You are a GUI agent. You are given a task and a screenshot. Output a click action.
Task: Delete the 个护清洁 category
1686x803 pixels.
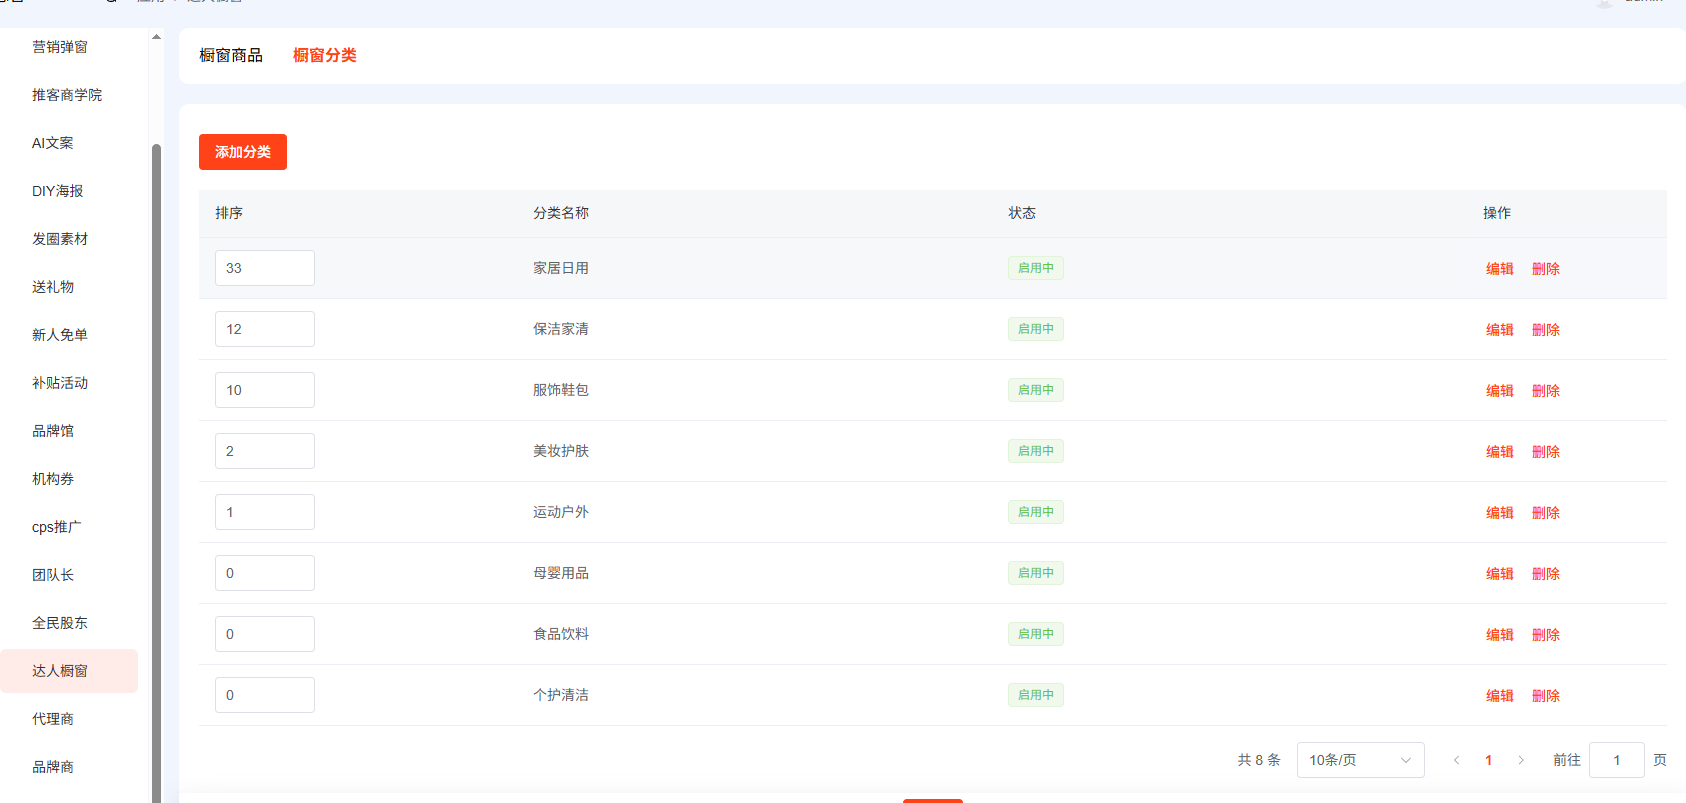pos(1545,696)
